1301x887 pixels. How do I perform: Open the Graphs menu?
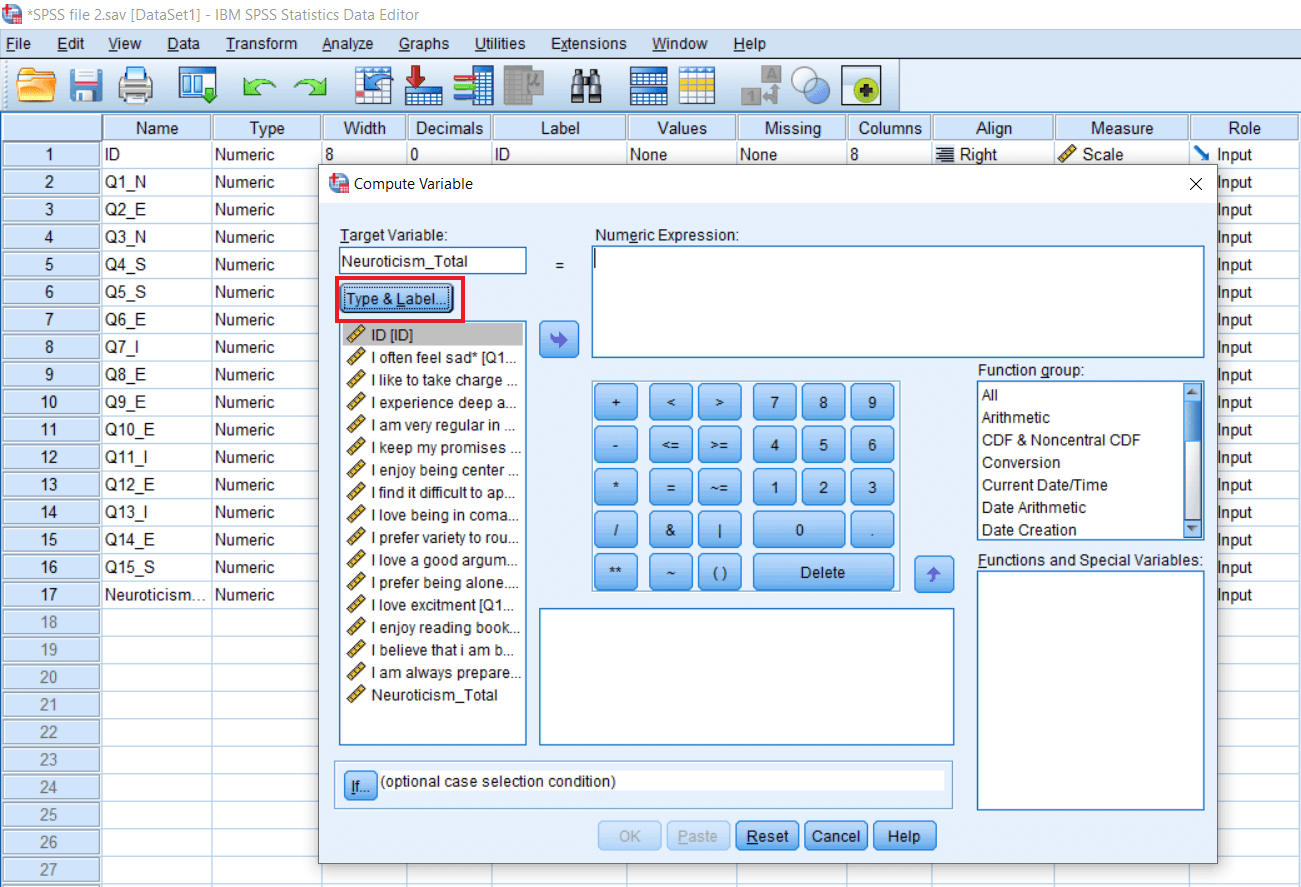(423, 44)
